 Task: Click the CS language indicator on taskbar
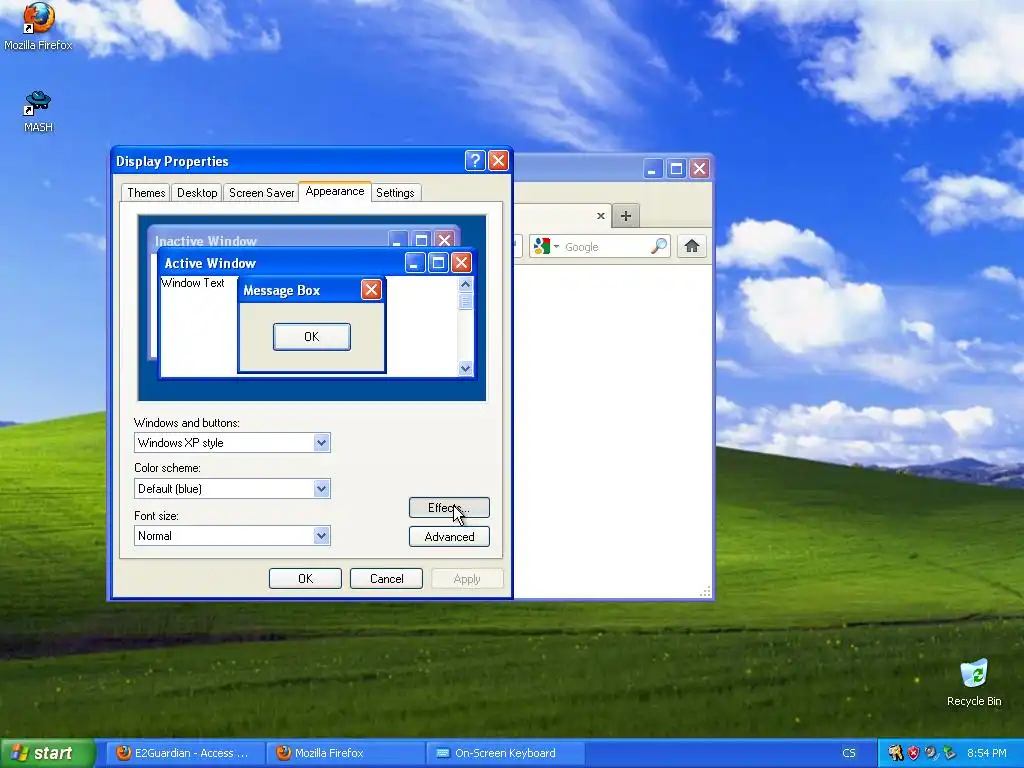[849, 753]
